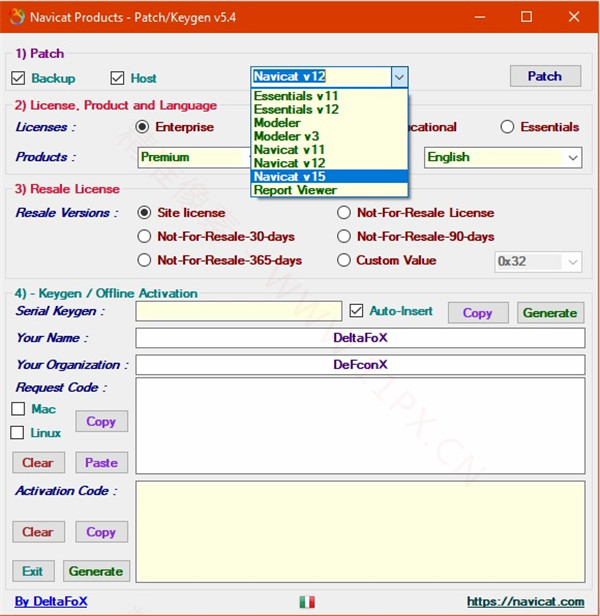Click inside the Activation Code text area

pos(360,532)
